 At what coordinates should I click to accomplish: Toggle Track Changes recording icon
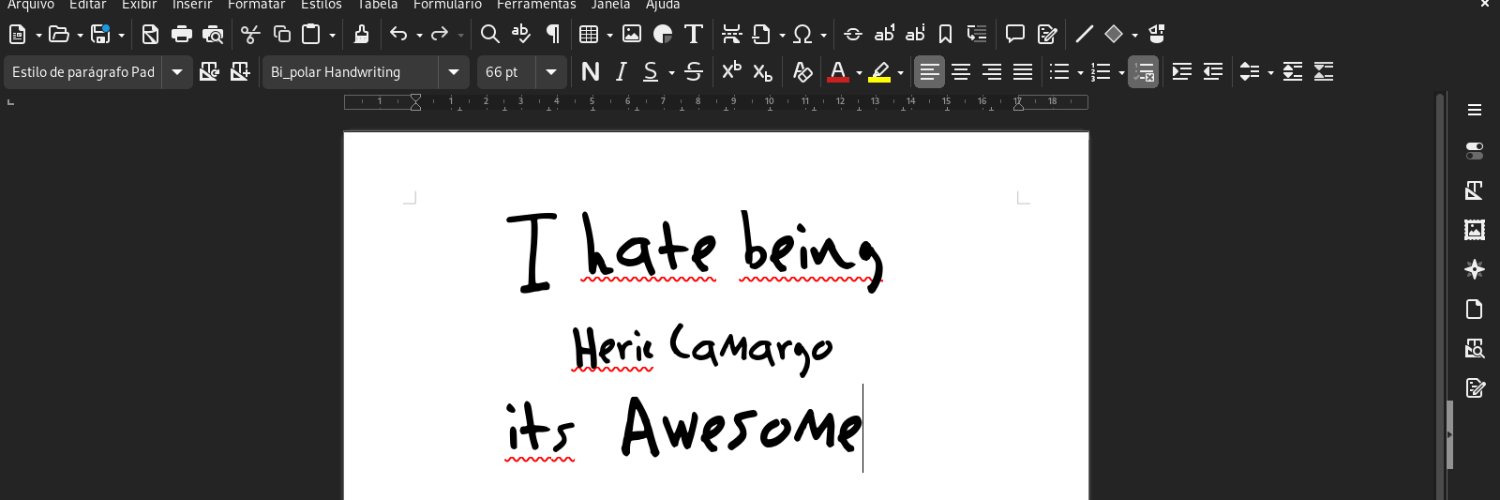[1047, 35]
